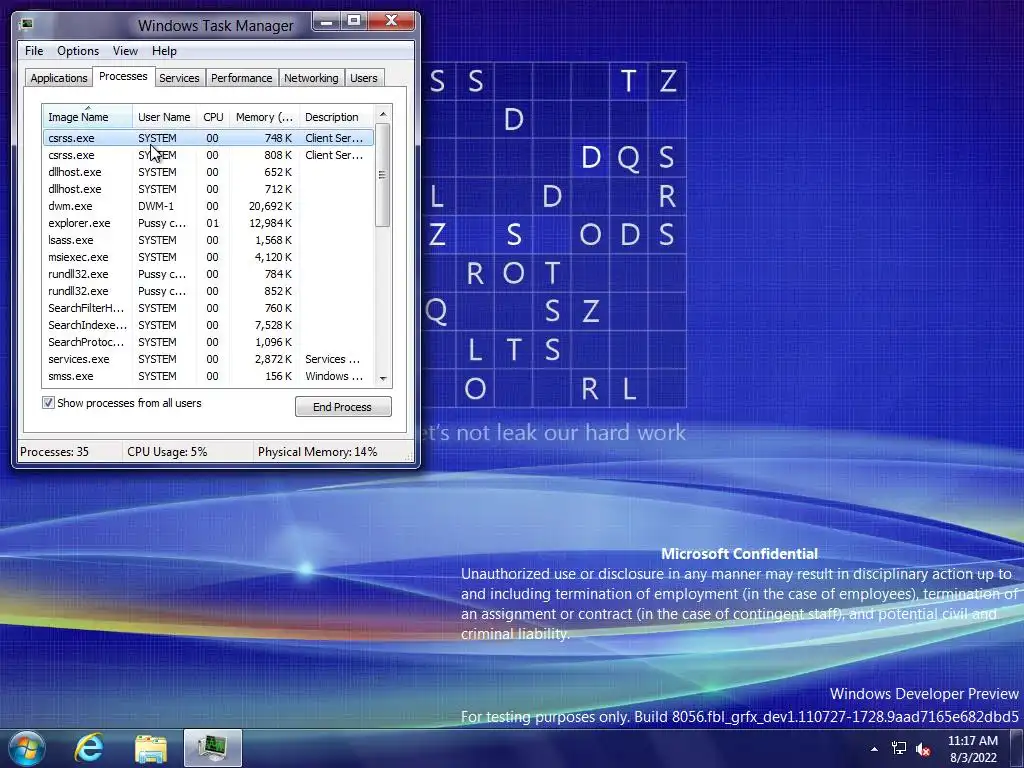Sort by CPU column header
1024x768 pixels.
click(213, 117)
